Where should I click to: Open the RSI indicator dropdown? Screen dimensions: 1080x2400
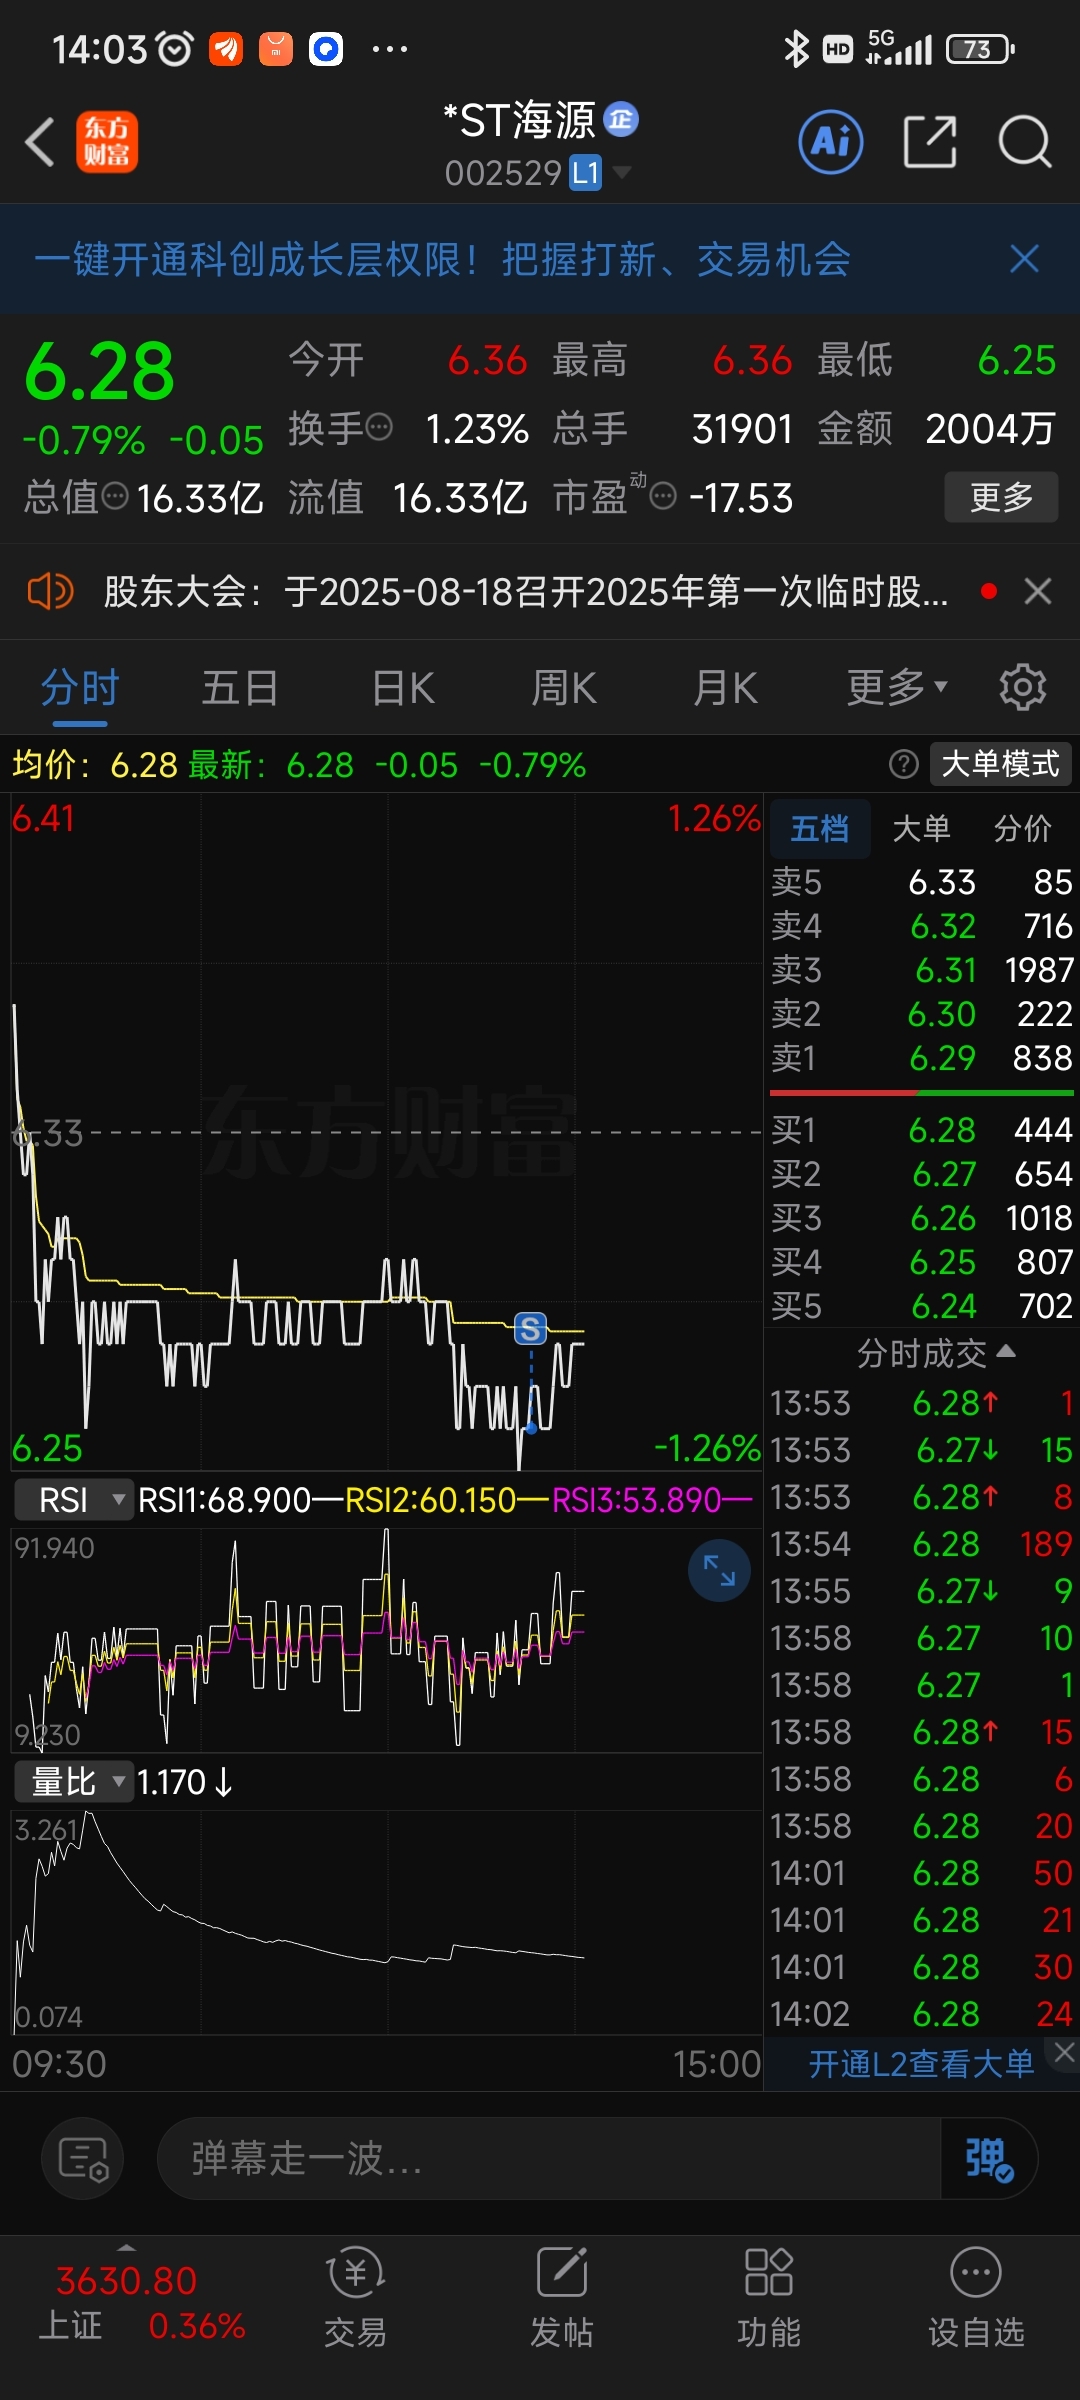pyautogui.click(x=74, y=1500)
